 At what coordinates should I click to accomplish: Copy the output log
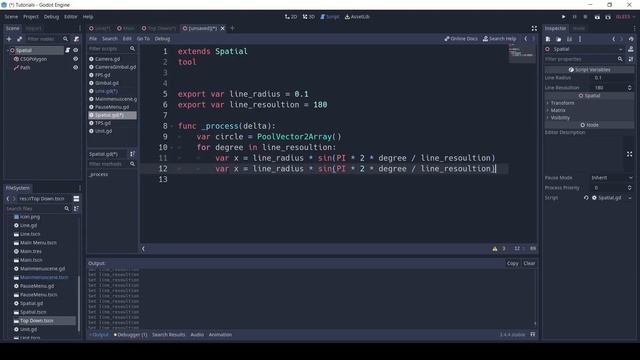[512, 264]
